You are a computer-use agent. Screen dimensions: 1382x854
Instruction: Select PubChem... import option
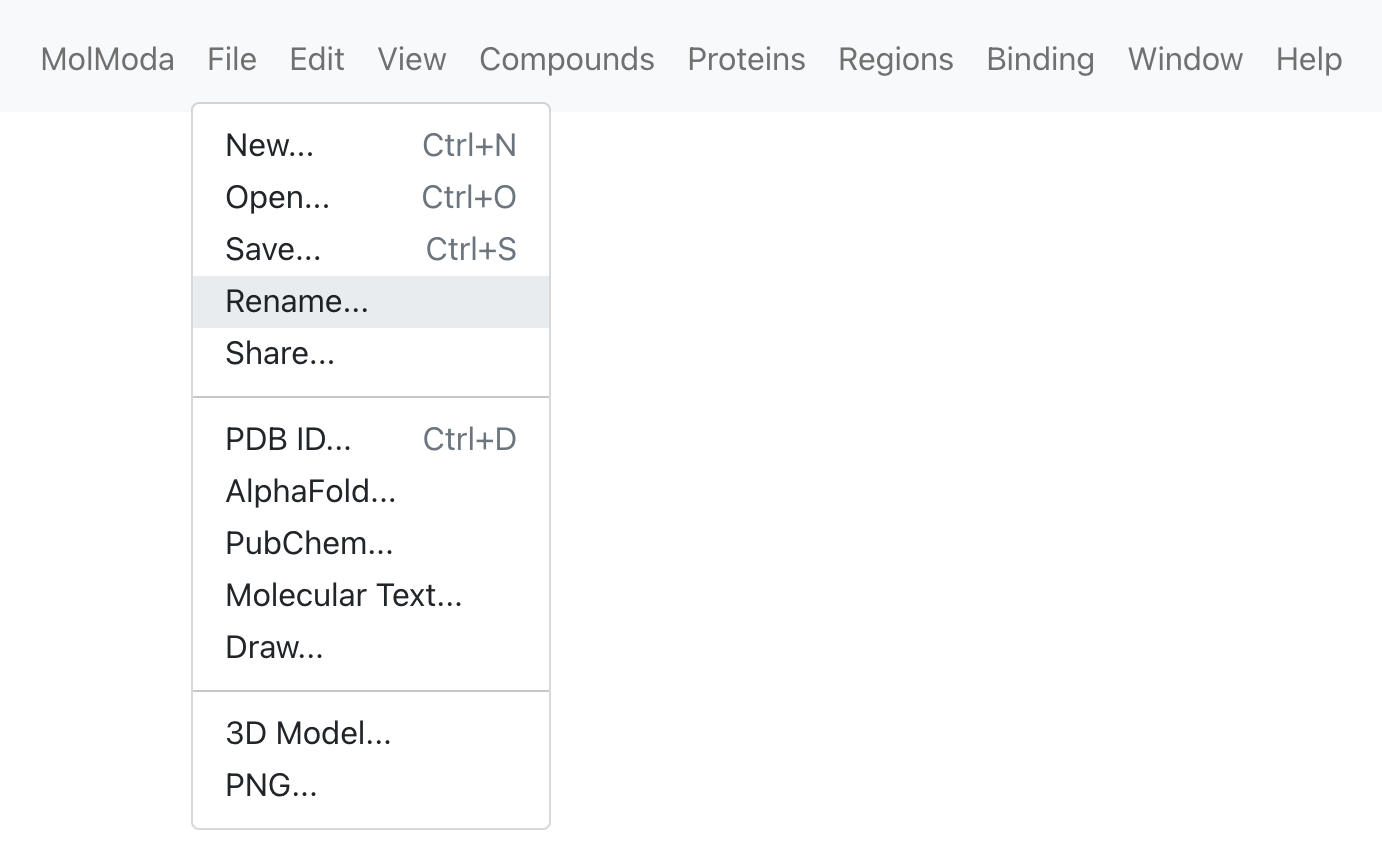[x=371, y=544]
